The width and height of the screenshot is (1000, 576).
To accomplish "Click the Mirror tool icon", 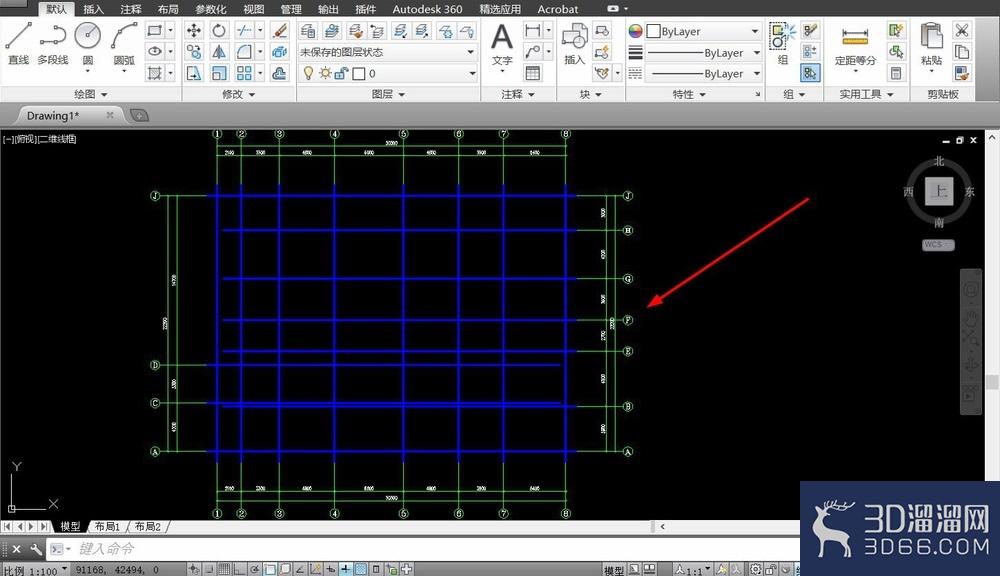I will pyautogui.click(x=219, y=52).
